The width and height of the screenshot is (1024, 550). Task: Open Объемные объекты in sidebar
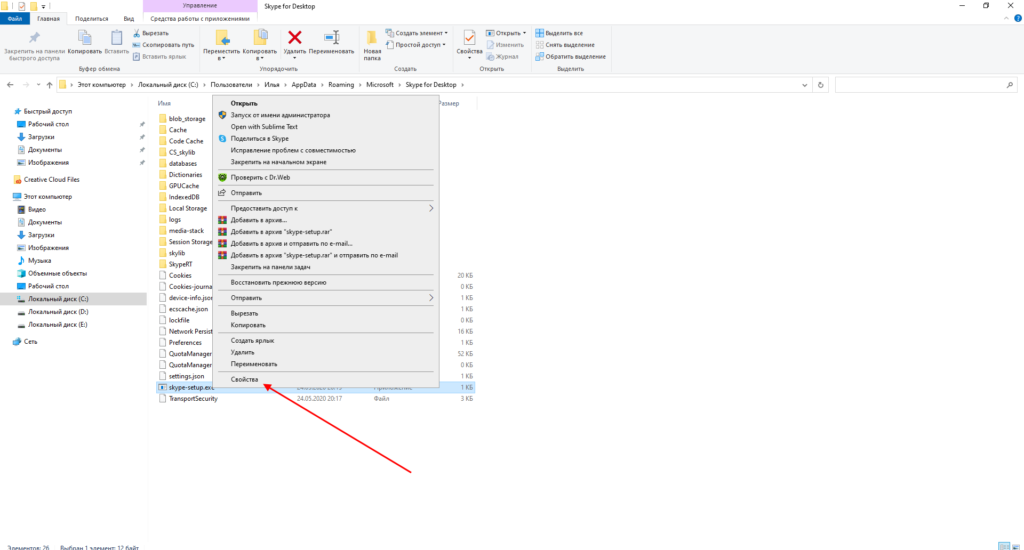point(57,274)
